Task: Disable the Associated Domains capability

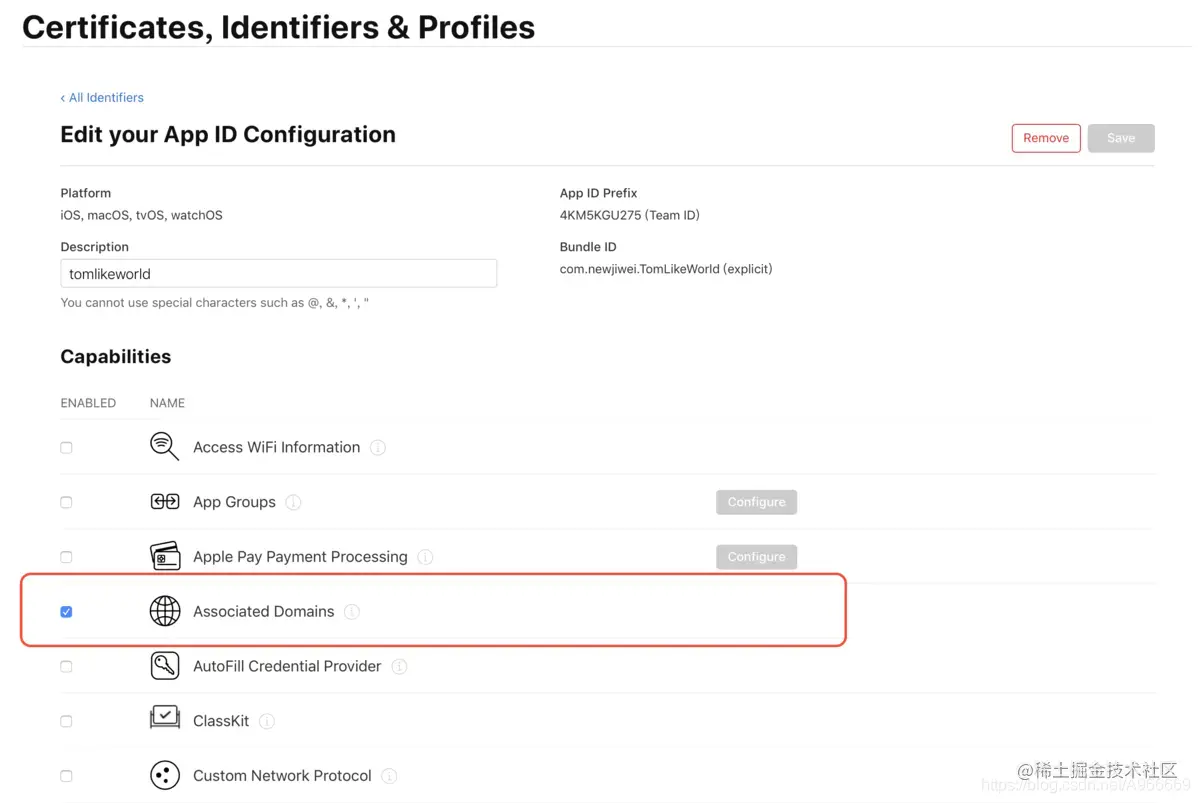Action: point(66,611)
